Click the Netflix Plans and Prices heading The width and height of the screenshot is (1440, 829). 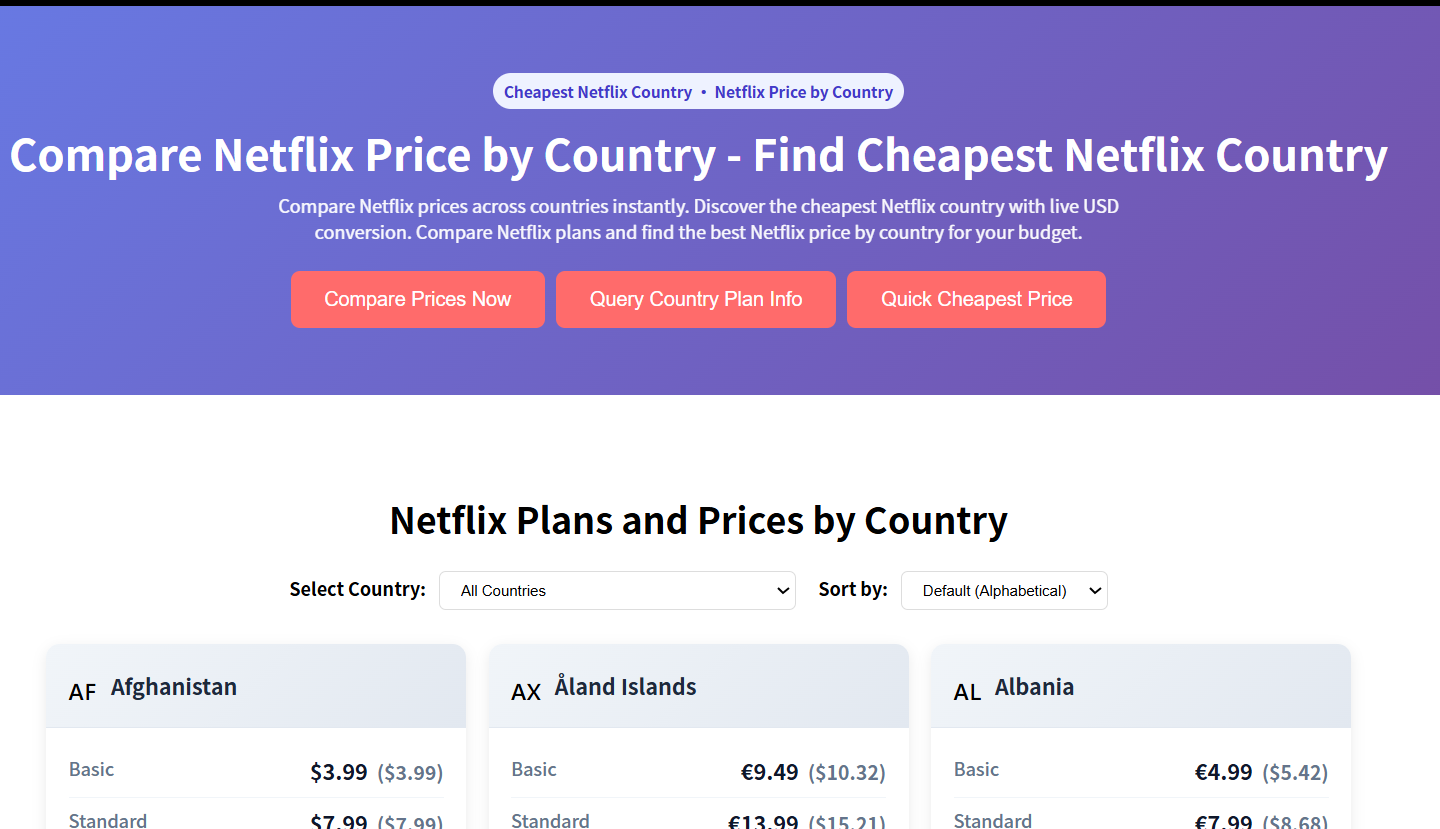click(698, 520)
